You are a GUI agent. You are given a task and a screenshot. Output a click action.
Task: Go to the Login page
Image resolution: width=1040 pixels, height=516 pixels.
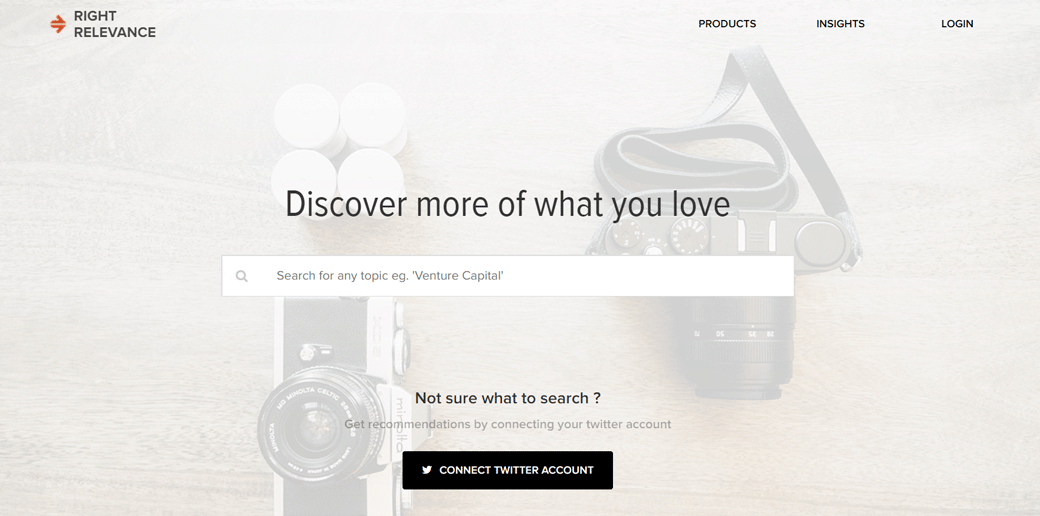point(957,24)
